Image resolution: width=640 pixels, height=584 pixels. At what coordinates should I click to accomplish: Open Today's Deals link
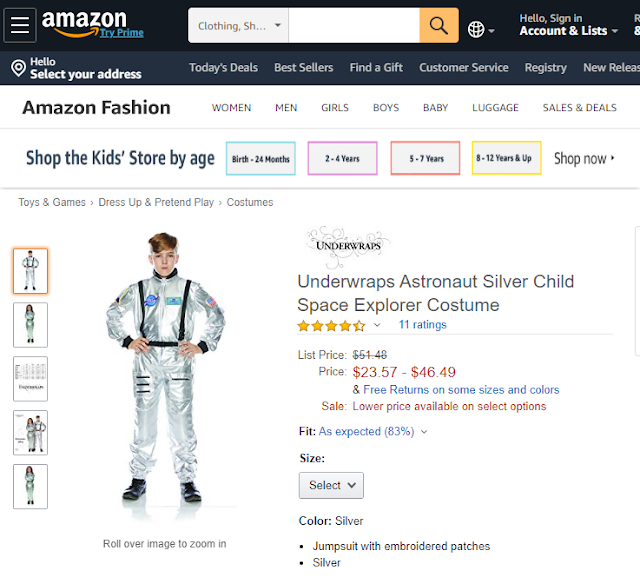click(223, 68)
